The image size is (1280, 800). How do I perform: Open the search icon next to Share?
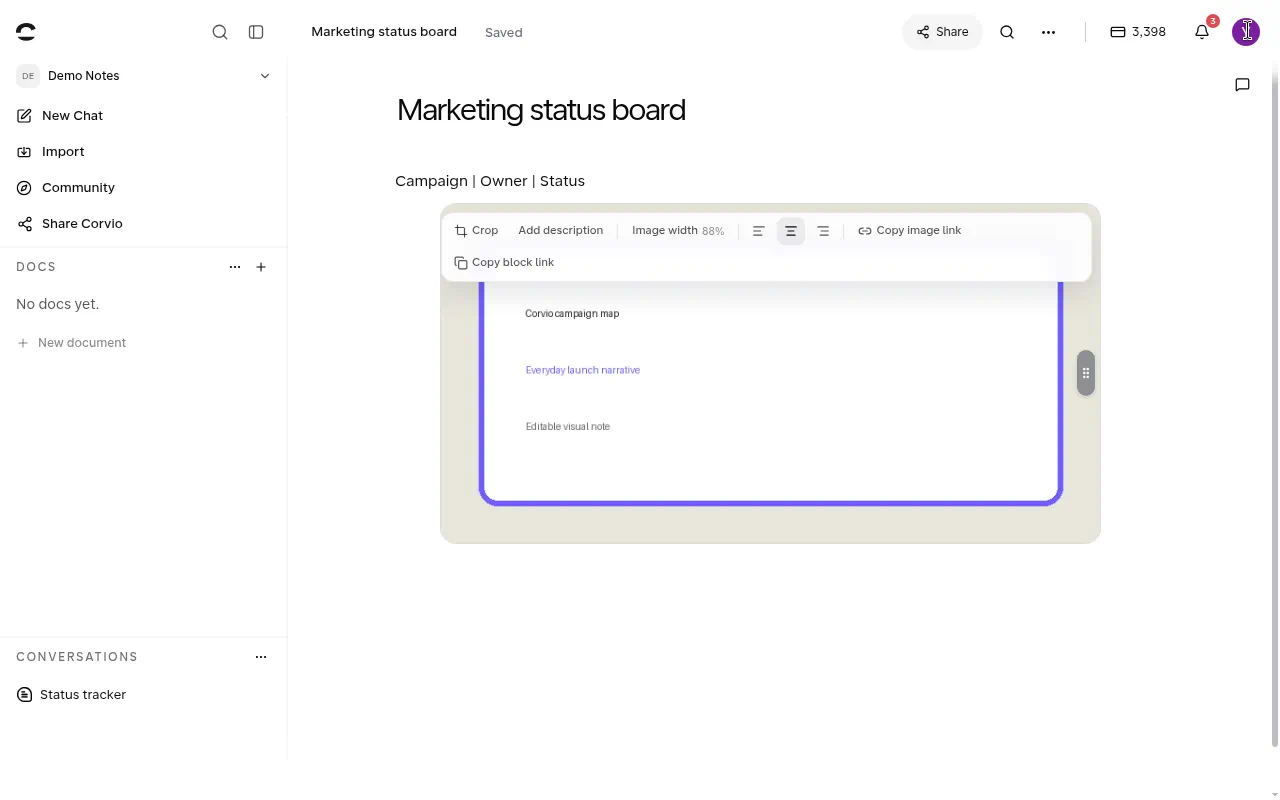coord(1007,32)
